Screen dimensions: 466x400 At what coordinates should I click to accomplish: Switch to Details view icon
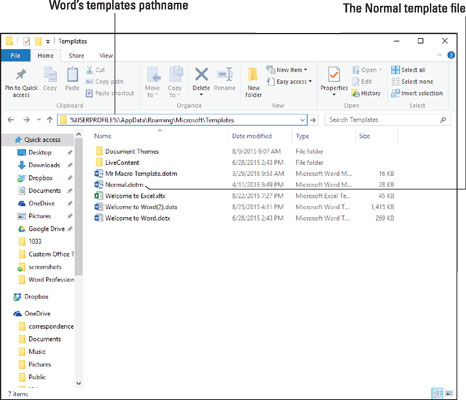(x=437, y=393)
